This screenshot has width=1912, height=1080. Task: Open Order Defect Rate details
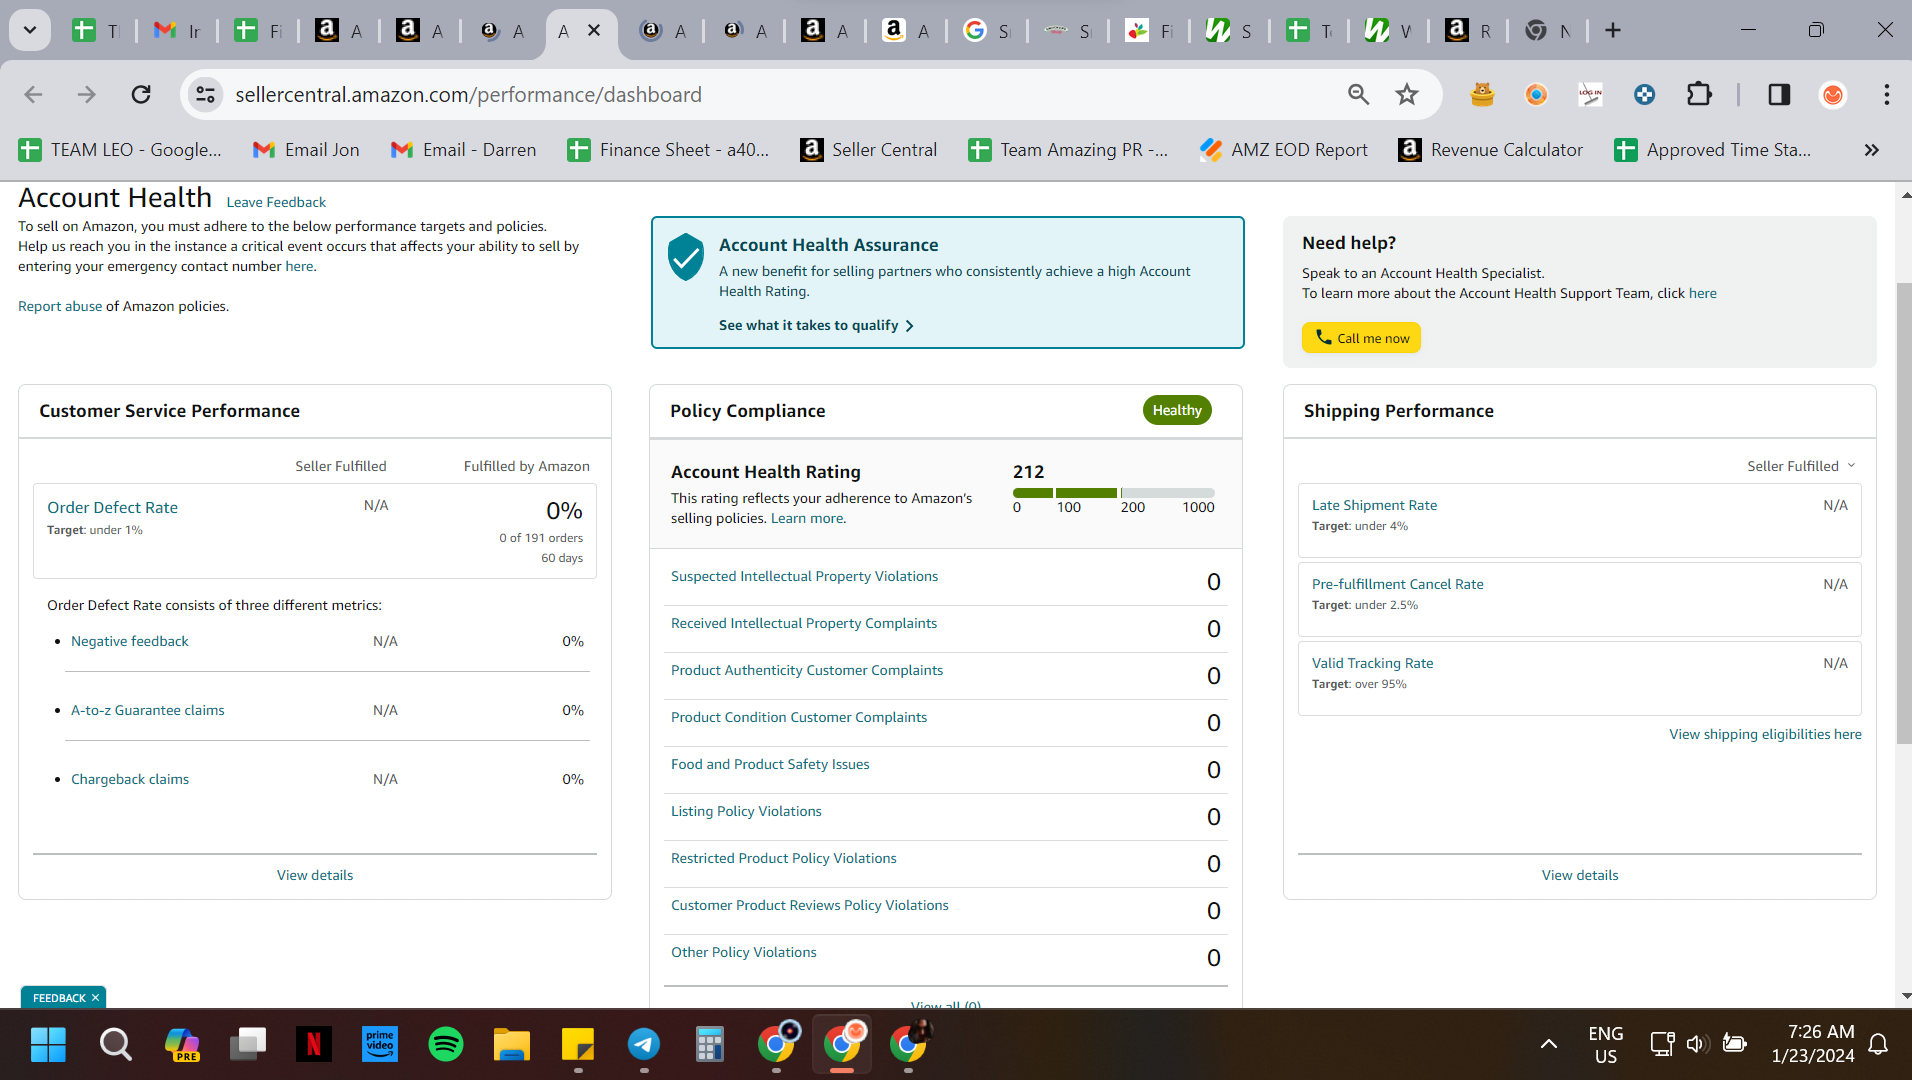tap(112, 507)
